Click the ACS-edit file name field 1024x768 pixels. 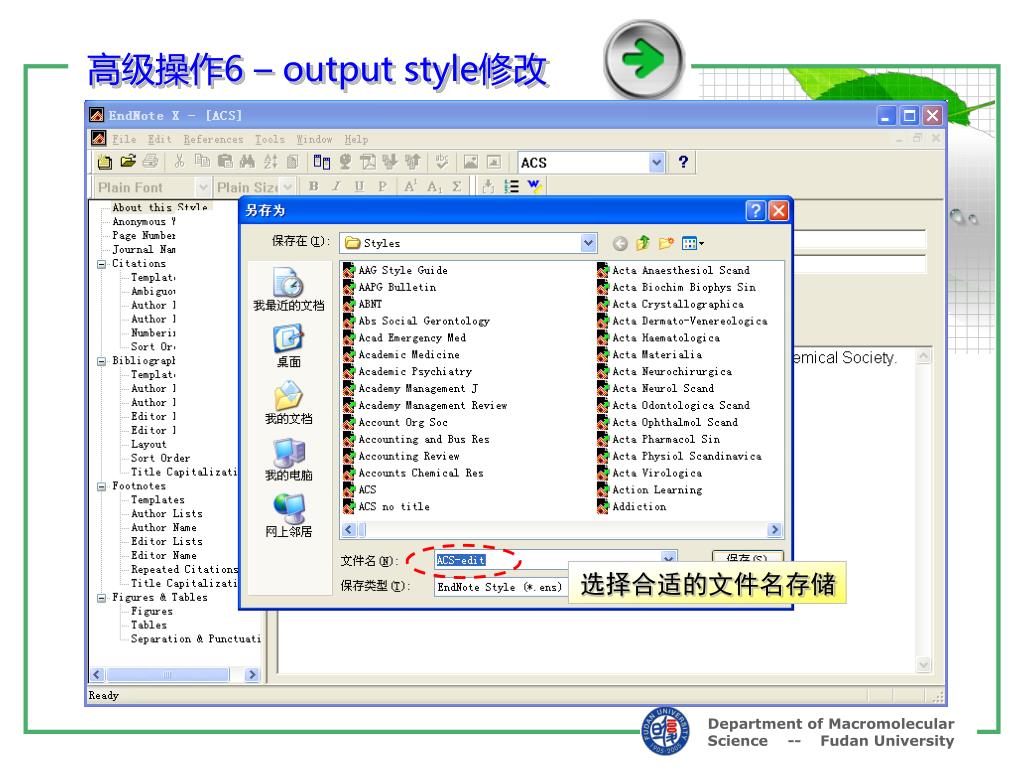pos(555,560)
